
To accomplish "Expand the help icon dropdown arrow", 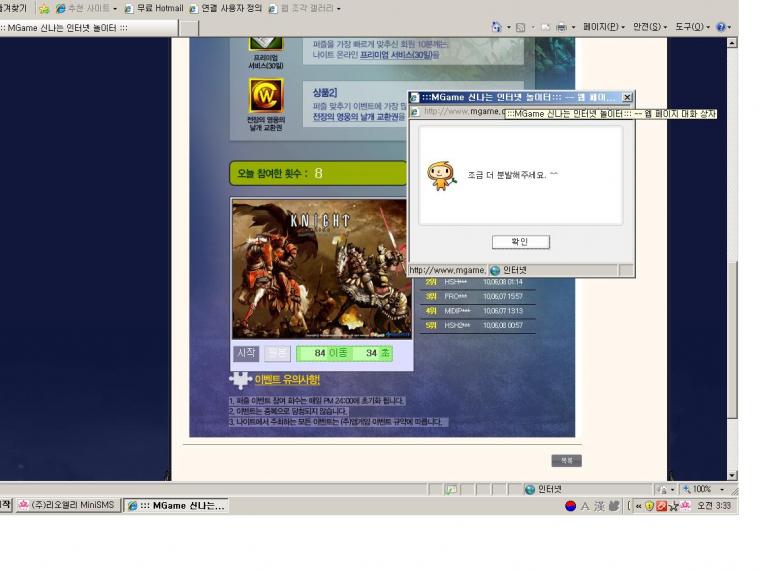I will tap(729, 27).
